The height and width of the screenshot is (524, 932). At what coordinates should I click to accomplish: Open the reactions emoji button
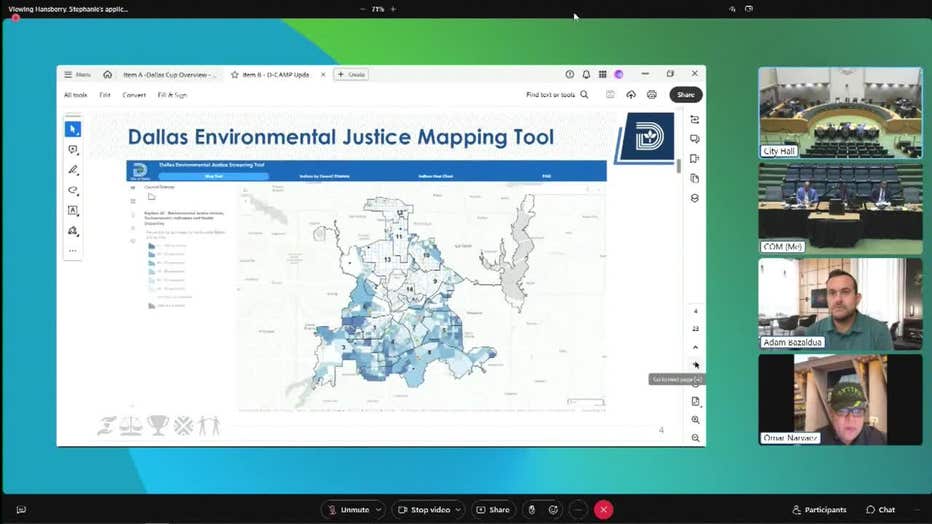tap(553, 510)
